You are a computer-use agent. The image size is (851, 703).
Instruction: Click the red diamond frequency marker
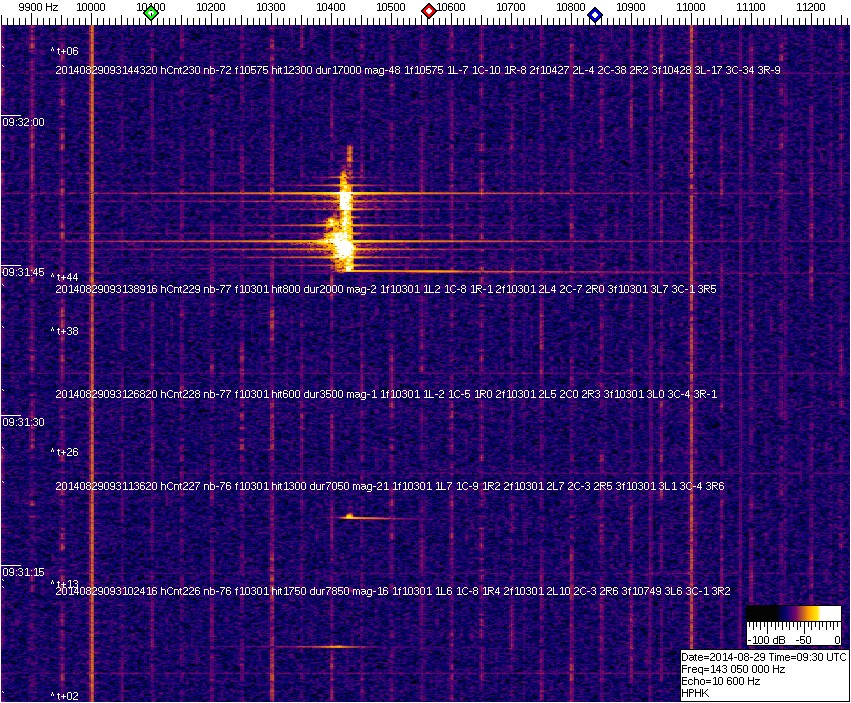(429, 11)
